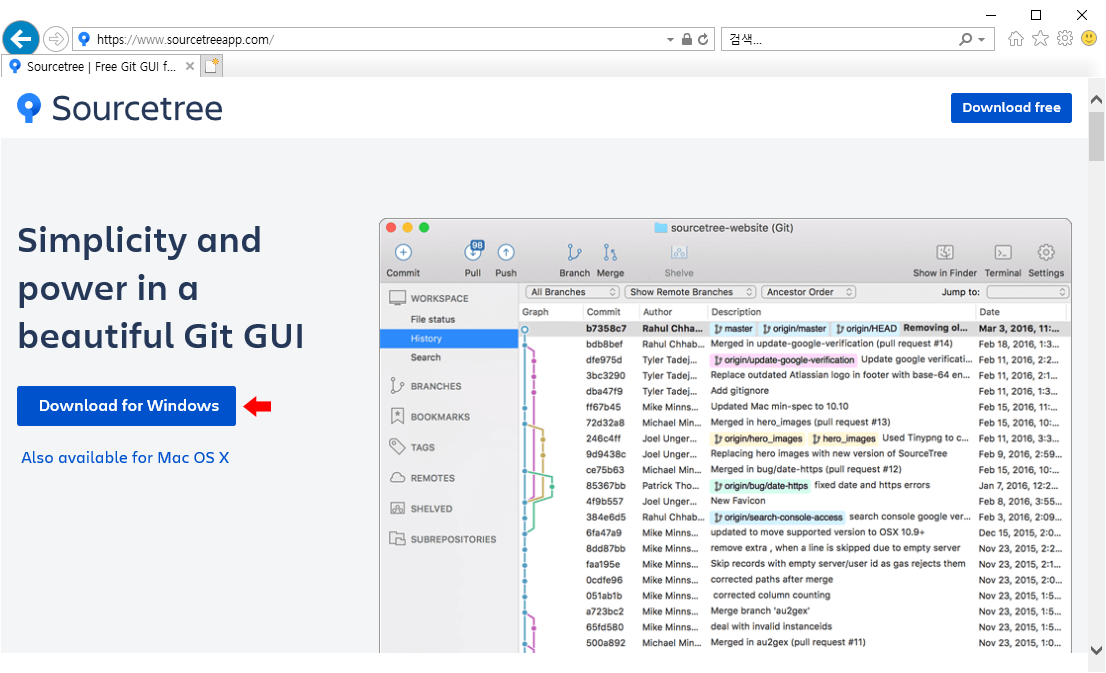Viewport: 1106px width, 673px height.
Task: Click the Date column header
Action: click(989, 312)
